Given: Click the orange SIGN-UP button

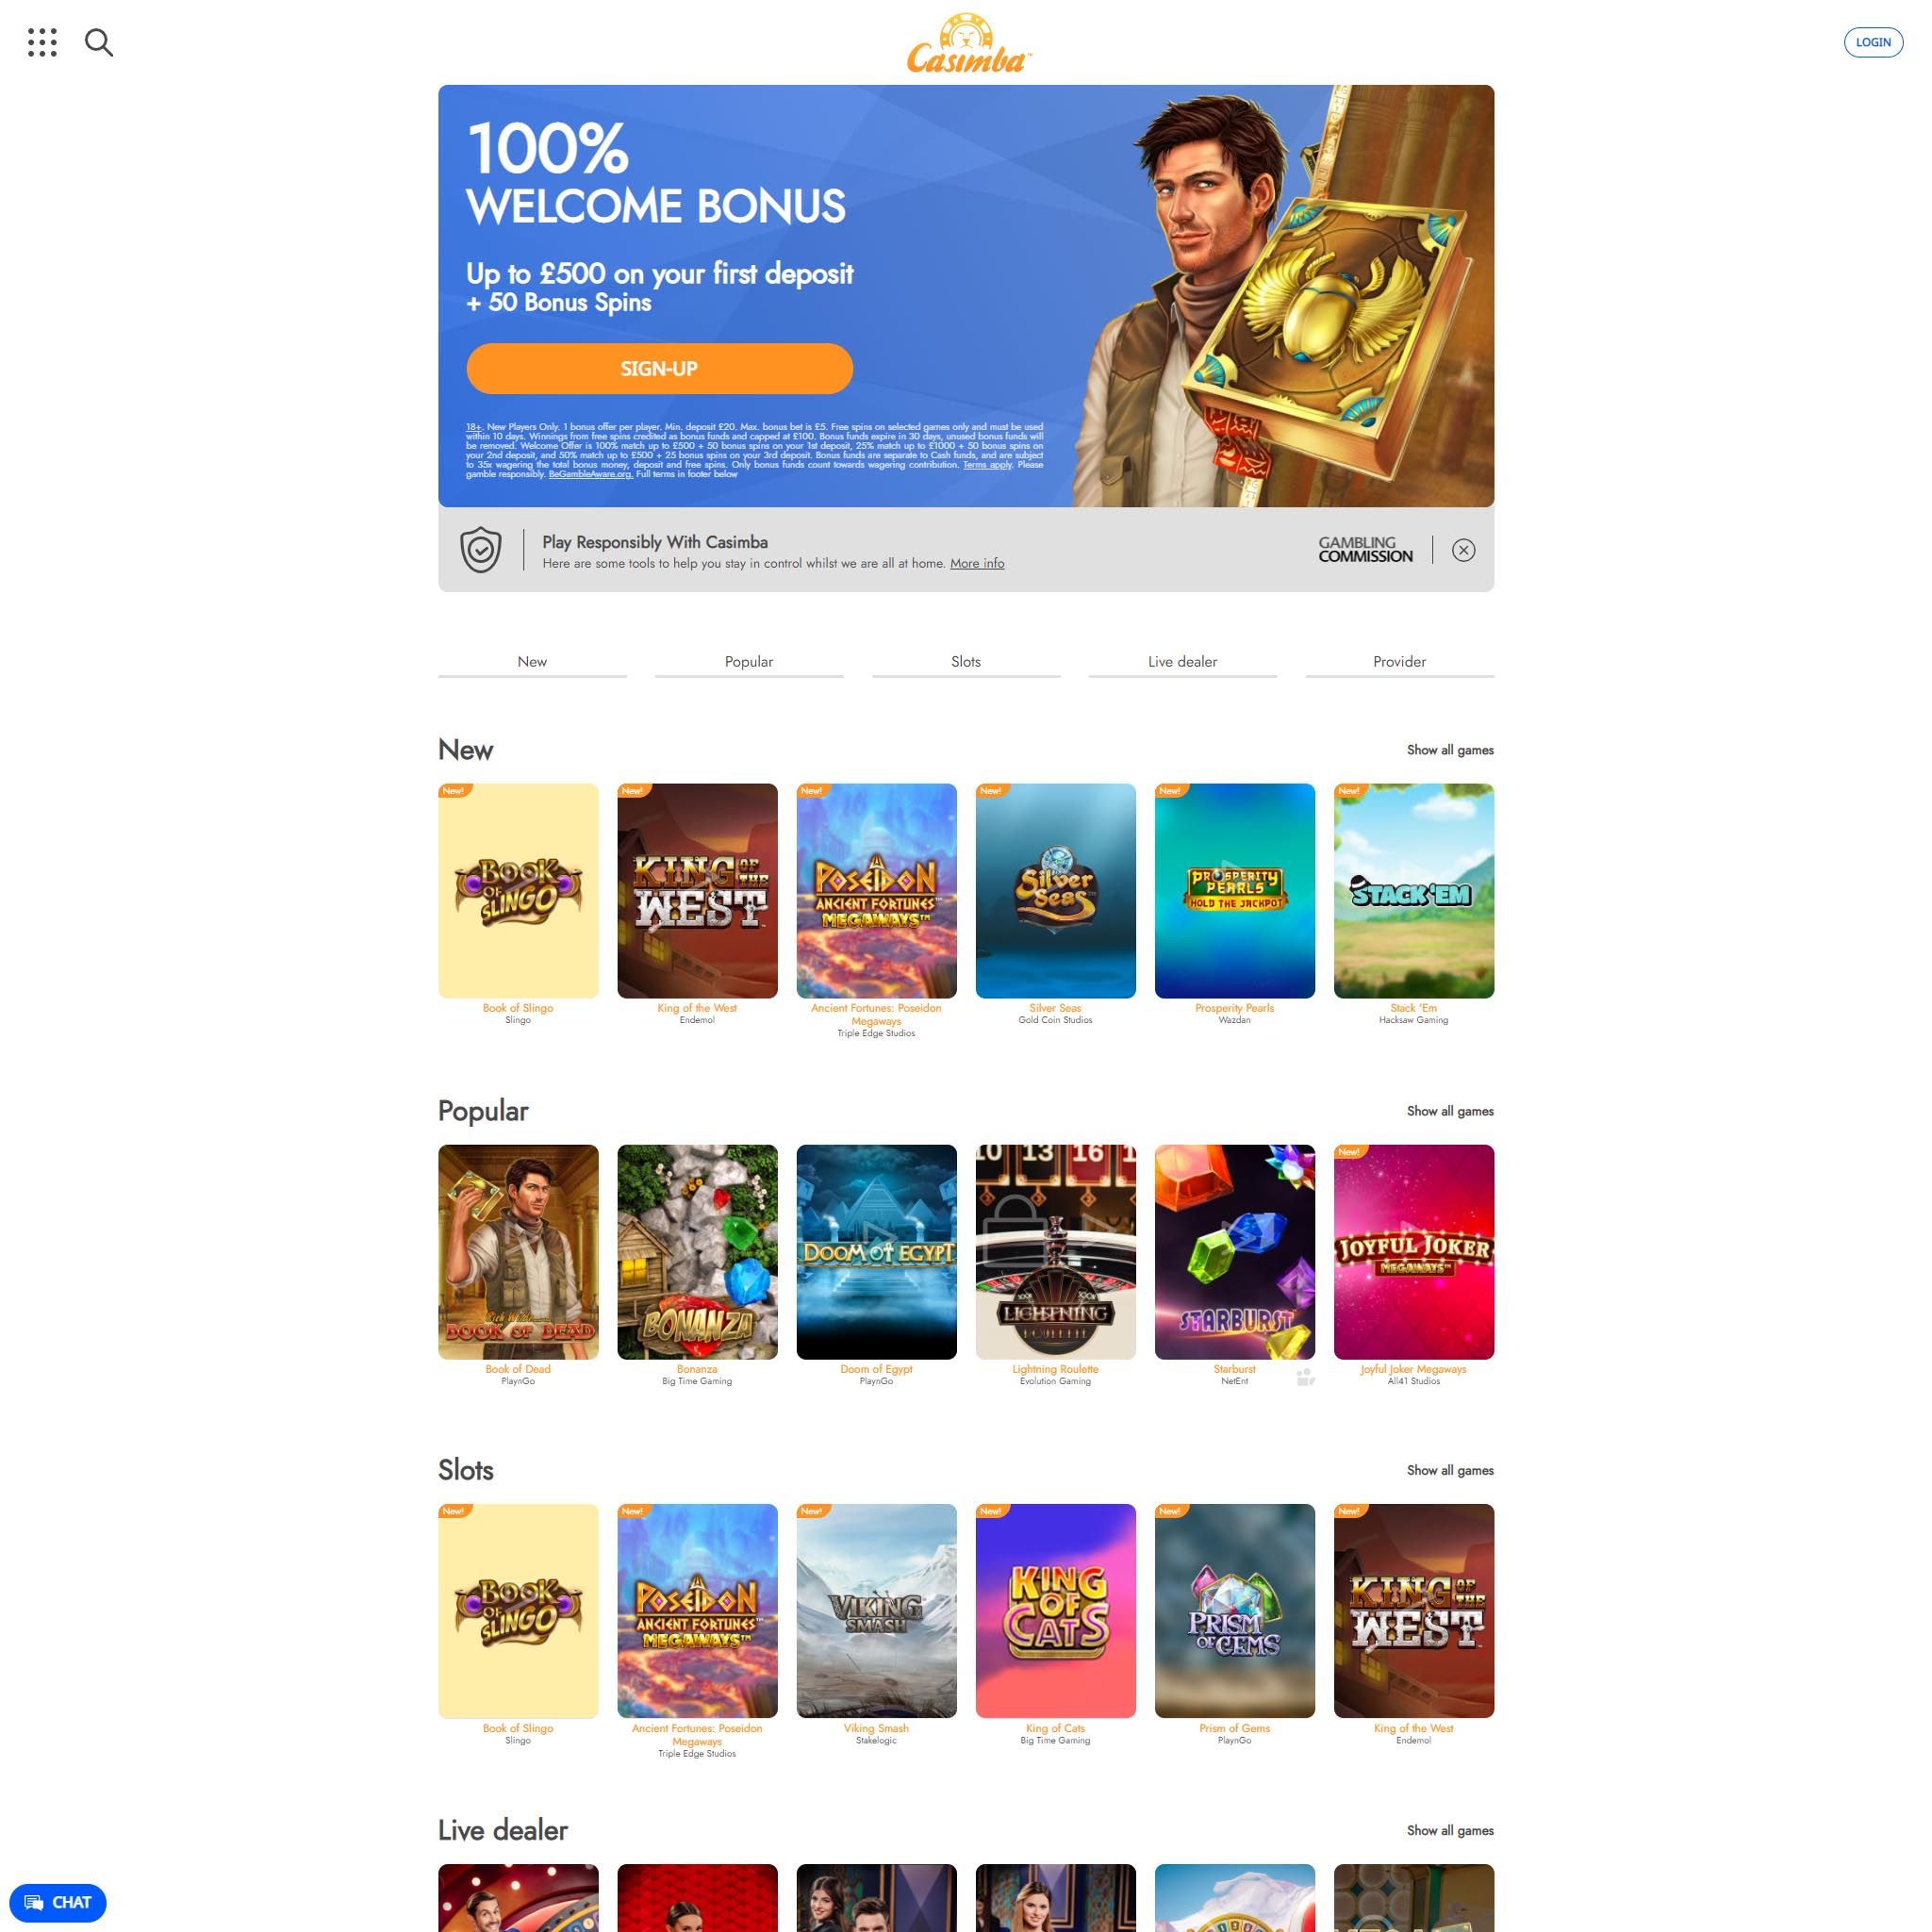Looking at the screenshot, I should pyautogui.click(x=659, y=369).
